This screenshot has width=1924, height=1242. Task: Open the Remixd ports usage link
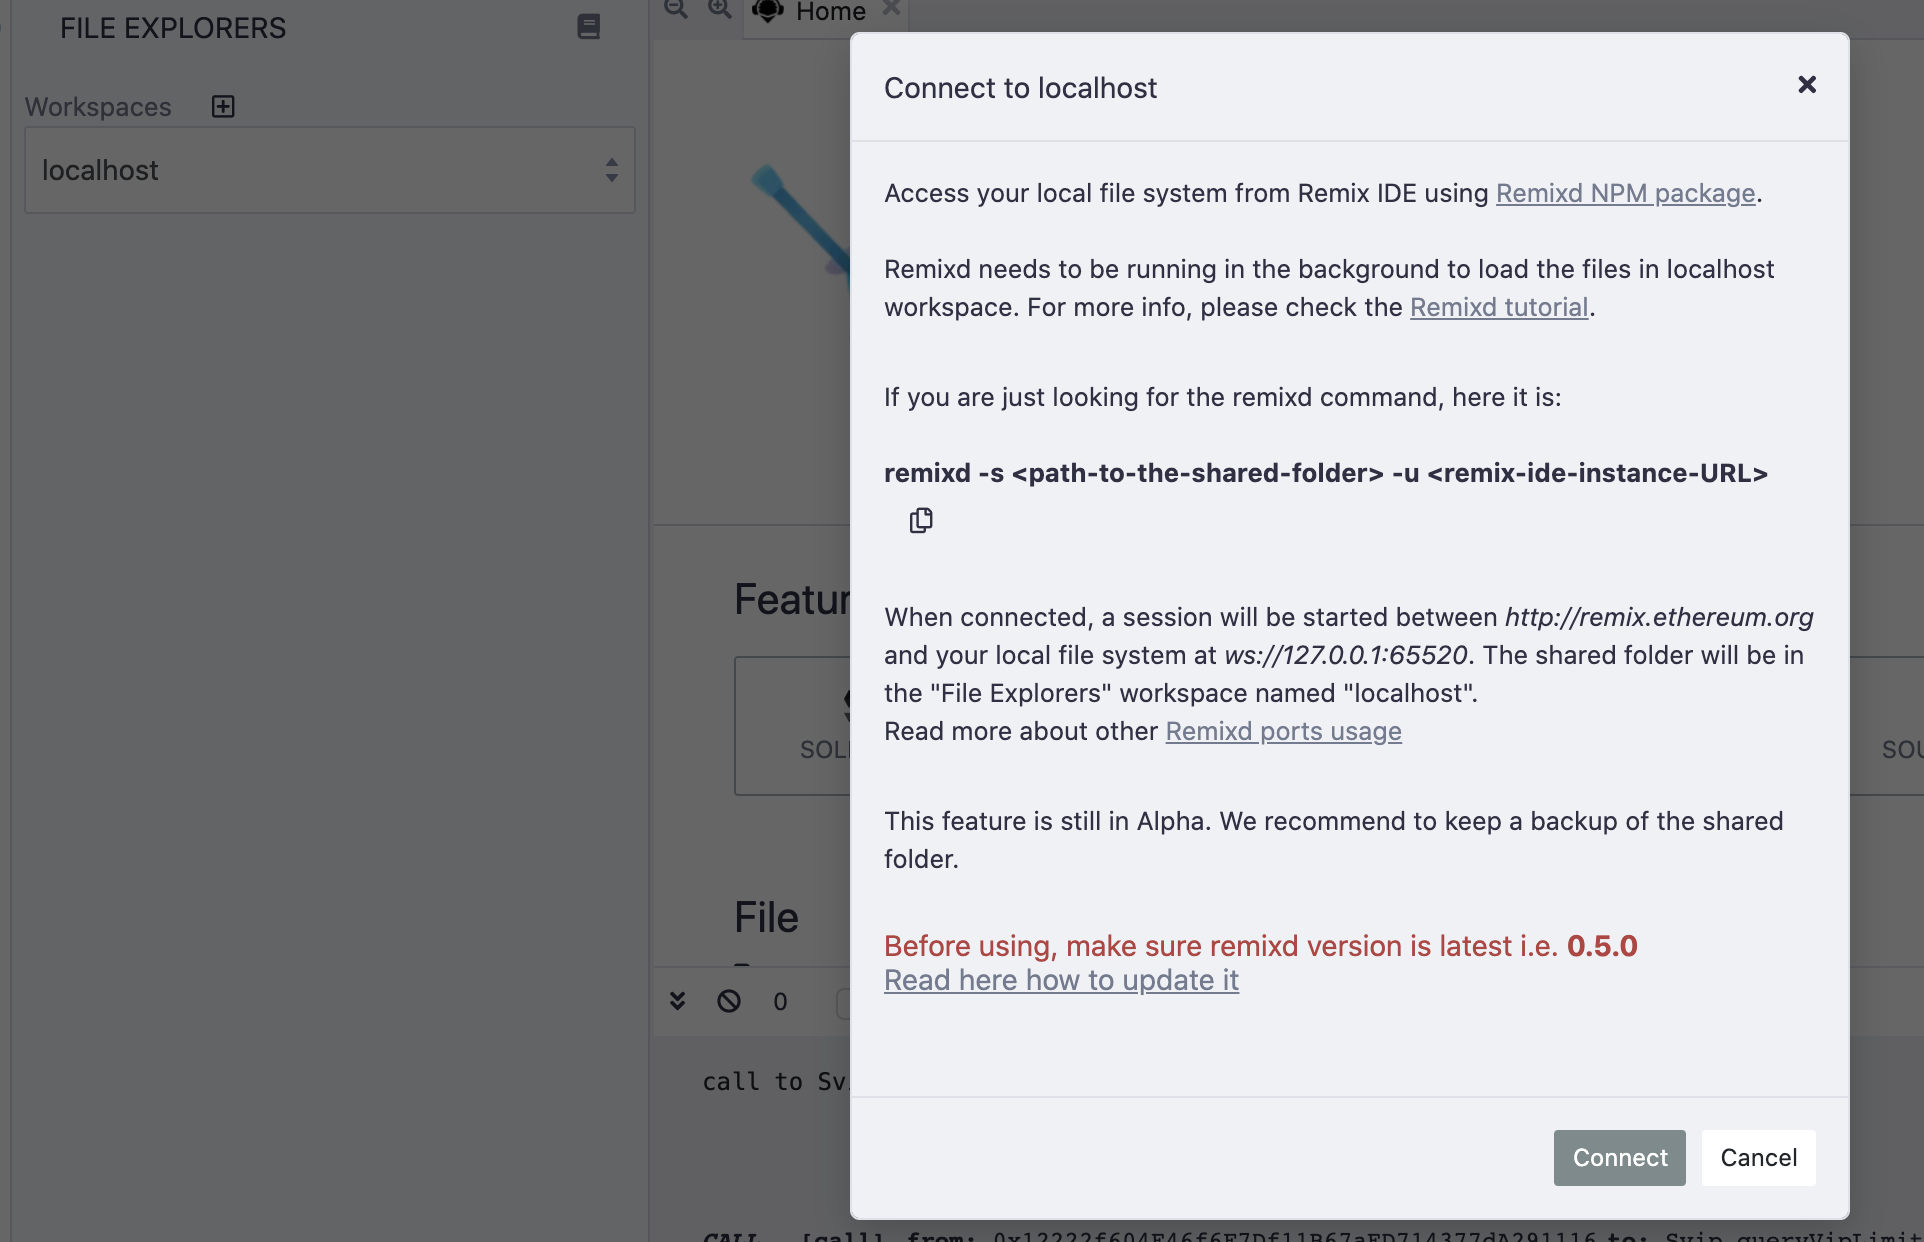(1283, 731)
